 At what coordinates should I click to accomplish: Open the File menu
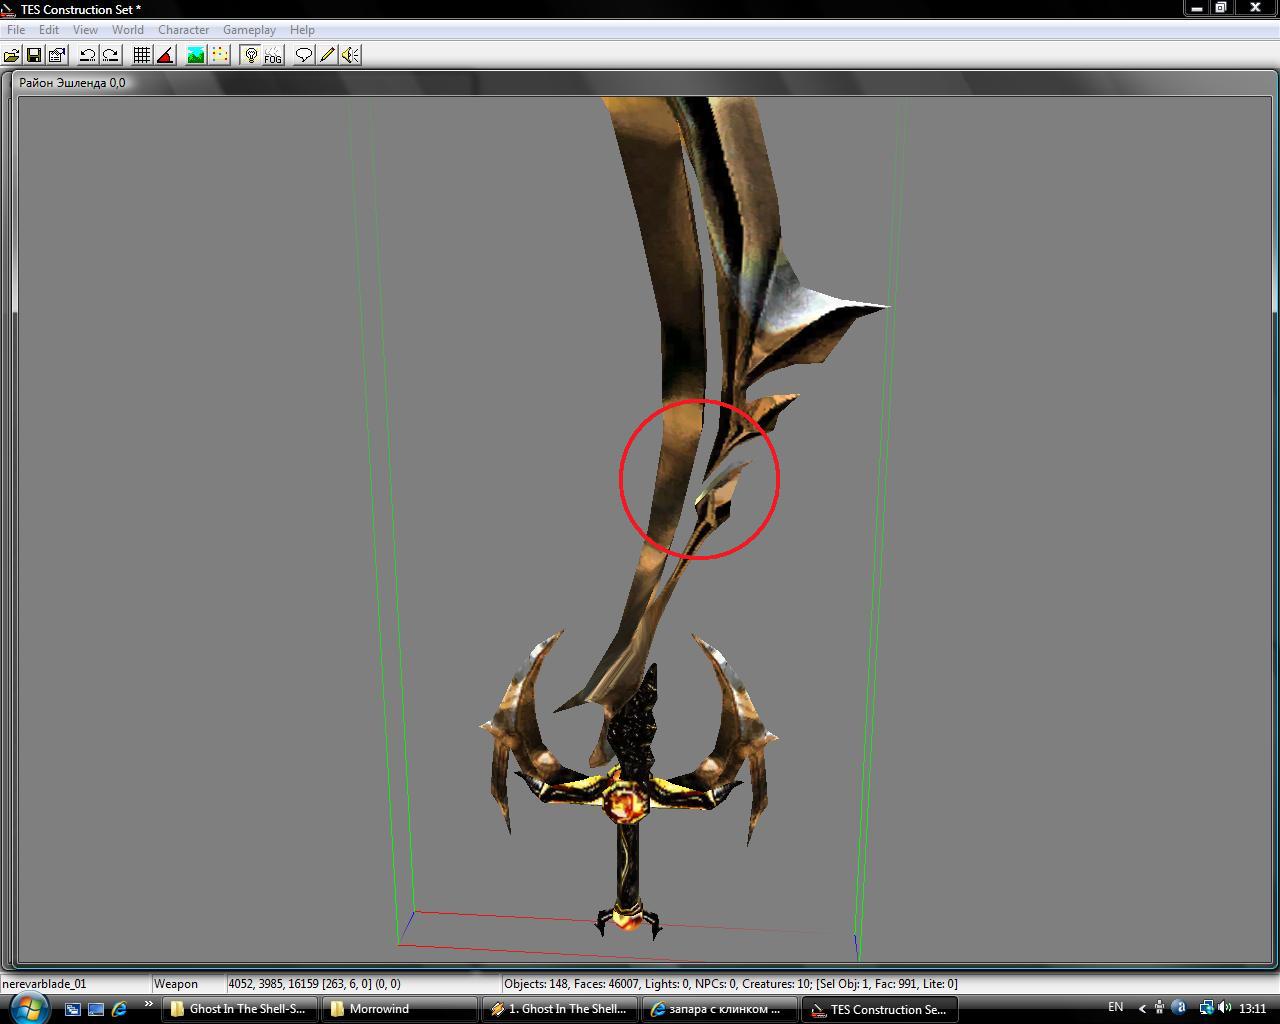(x=16, y=30)
